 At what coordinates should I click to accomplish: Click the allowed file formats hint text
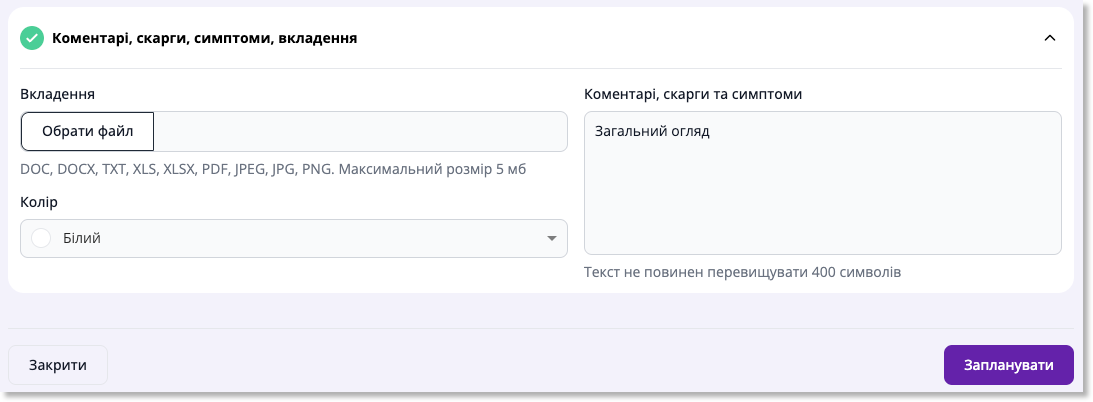click(273, 169)
